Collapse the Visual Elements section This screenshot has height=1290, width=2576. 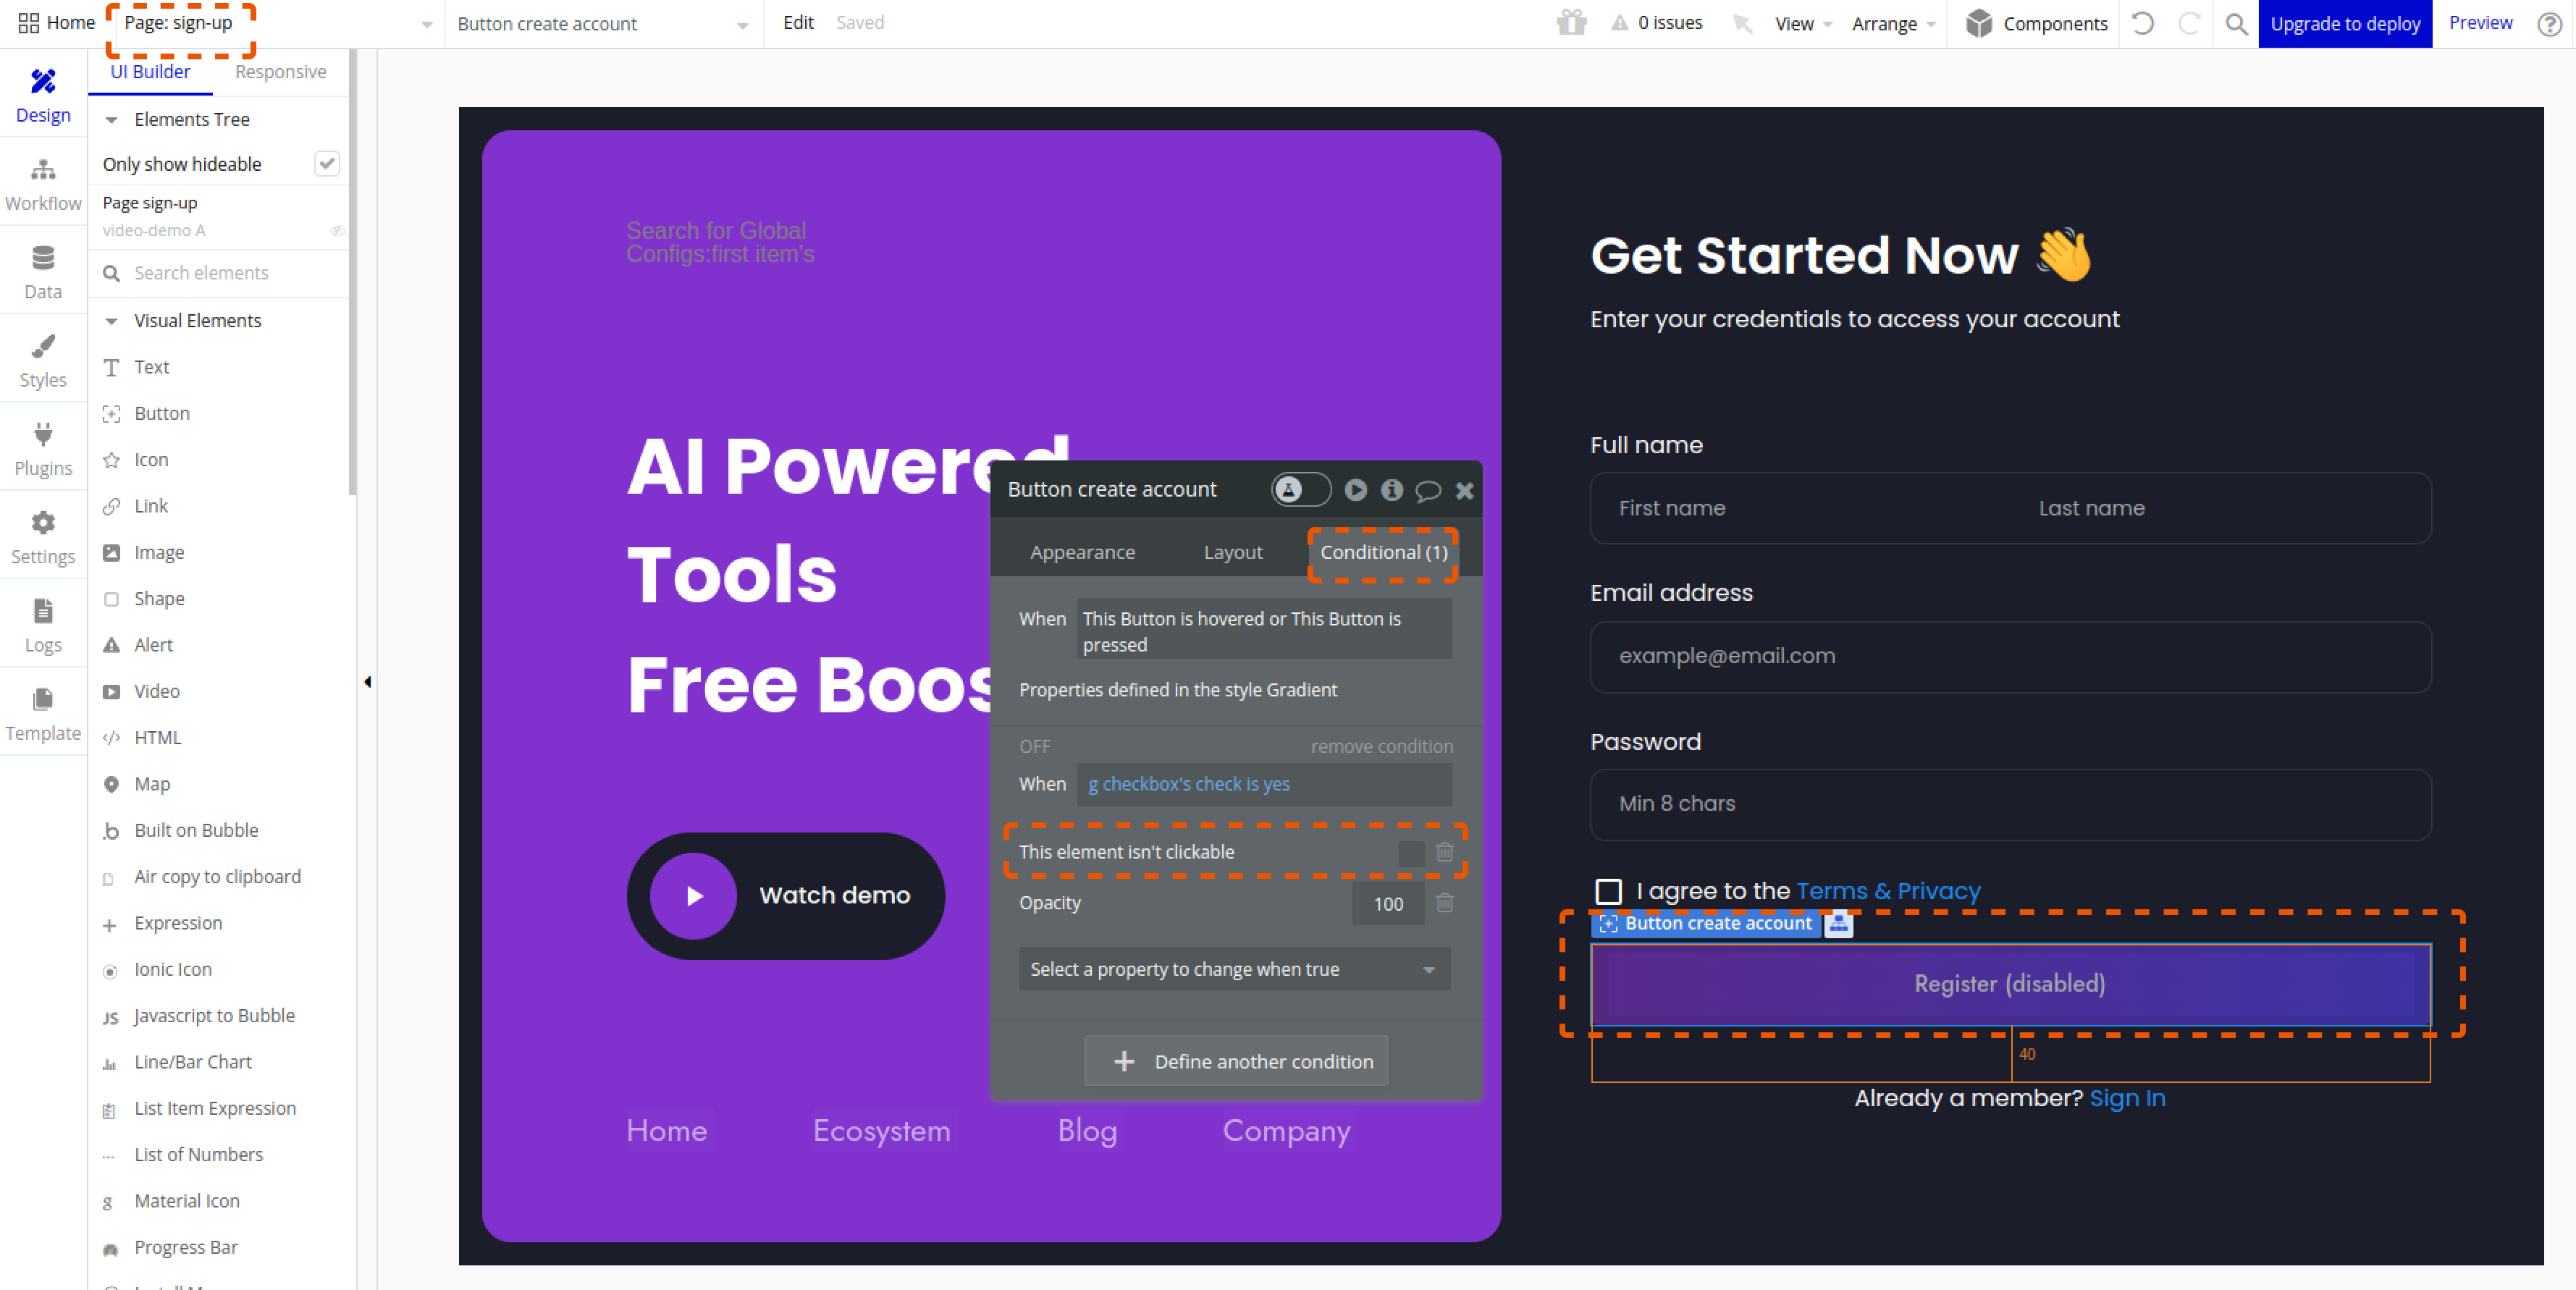(112, 321)
